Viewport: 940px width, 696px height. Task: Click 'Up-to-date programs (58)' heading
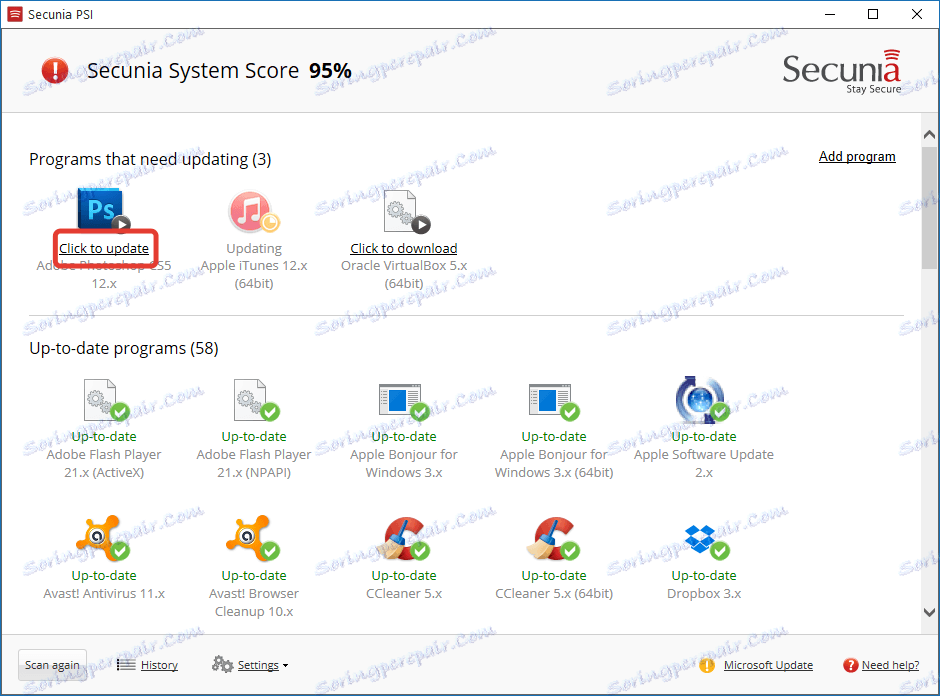(123, 348)
